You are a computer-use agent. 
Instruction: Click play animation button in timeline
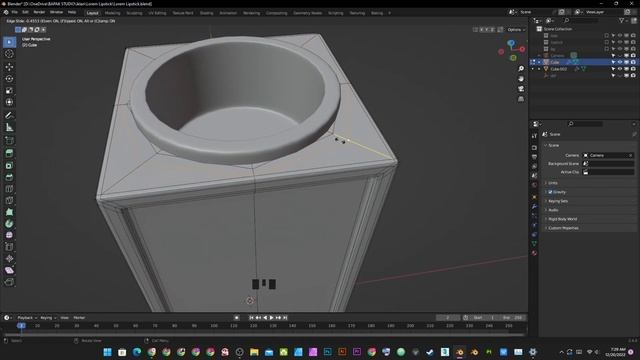point(271,318)
